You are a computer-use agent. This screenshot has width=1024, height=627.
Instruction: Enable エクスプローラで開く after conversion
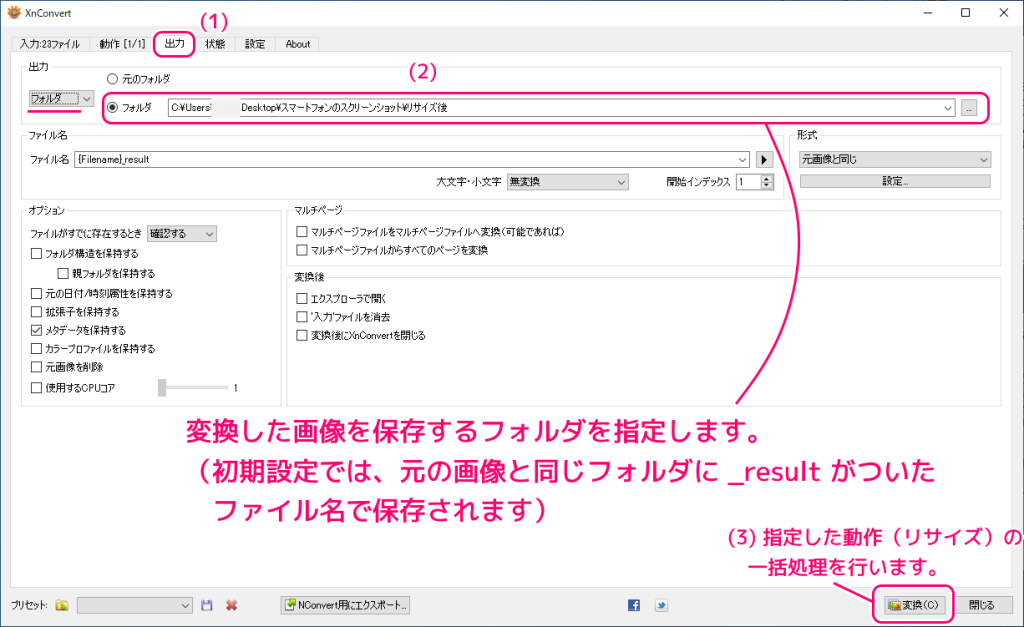(x=302, y=298)
